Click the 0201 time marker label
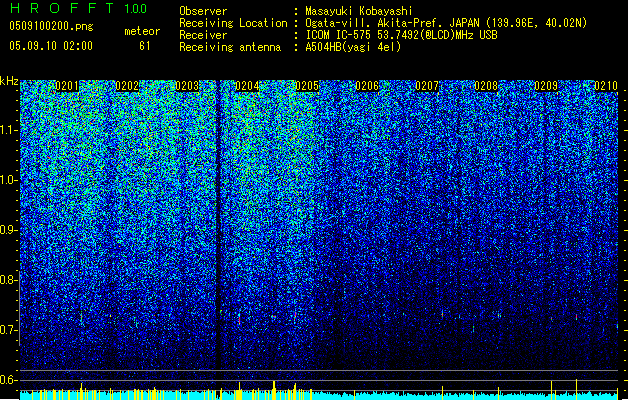This screenshot has height=400, width=629. 67,86
